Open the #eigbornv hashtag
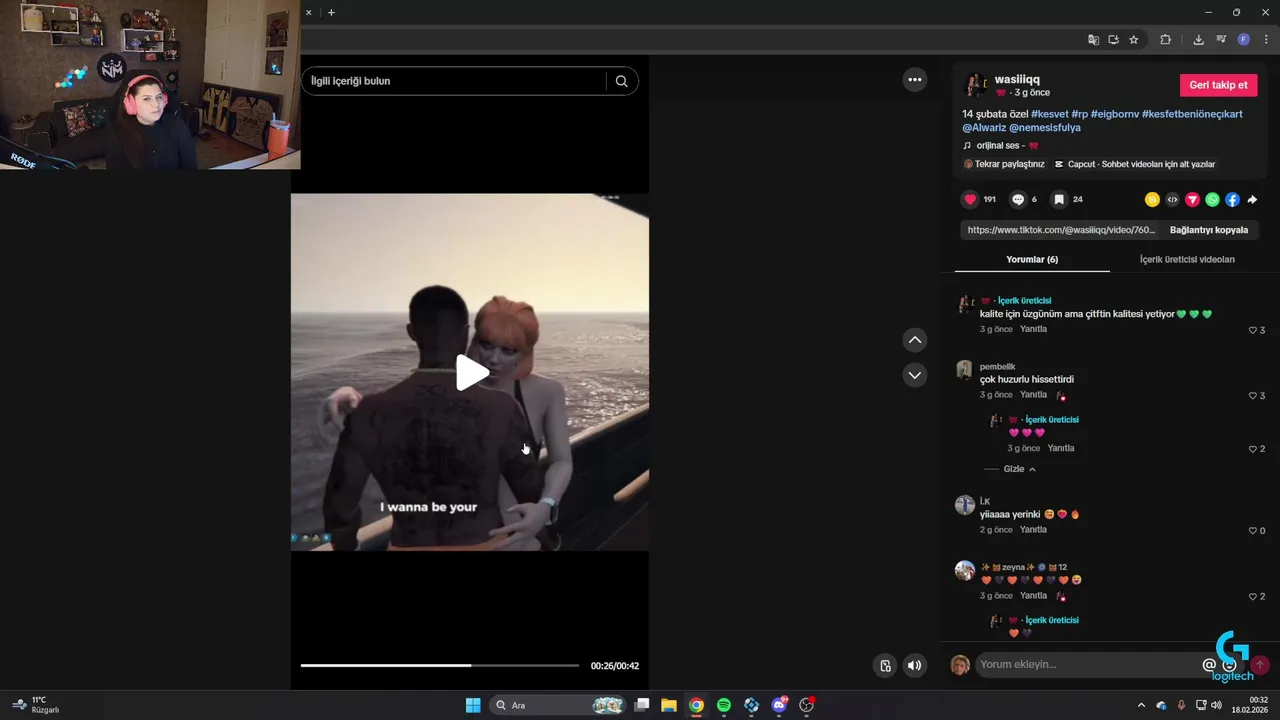Viewport: 1280px width, 720px height. pyautogui.click(x=1114, y=114)
